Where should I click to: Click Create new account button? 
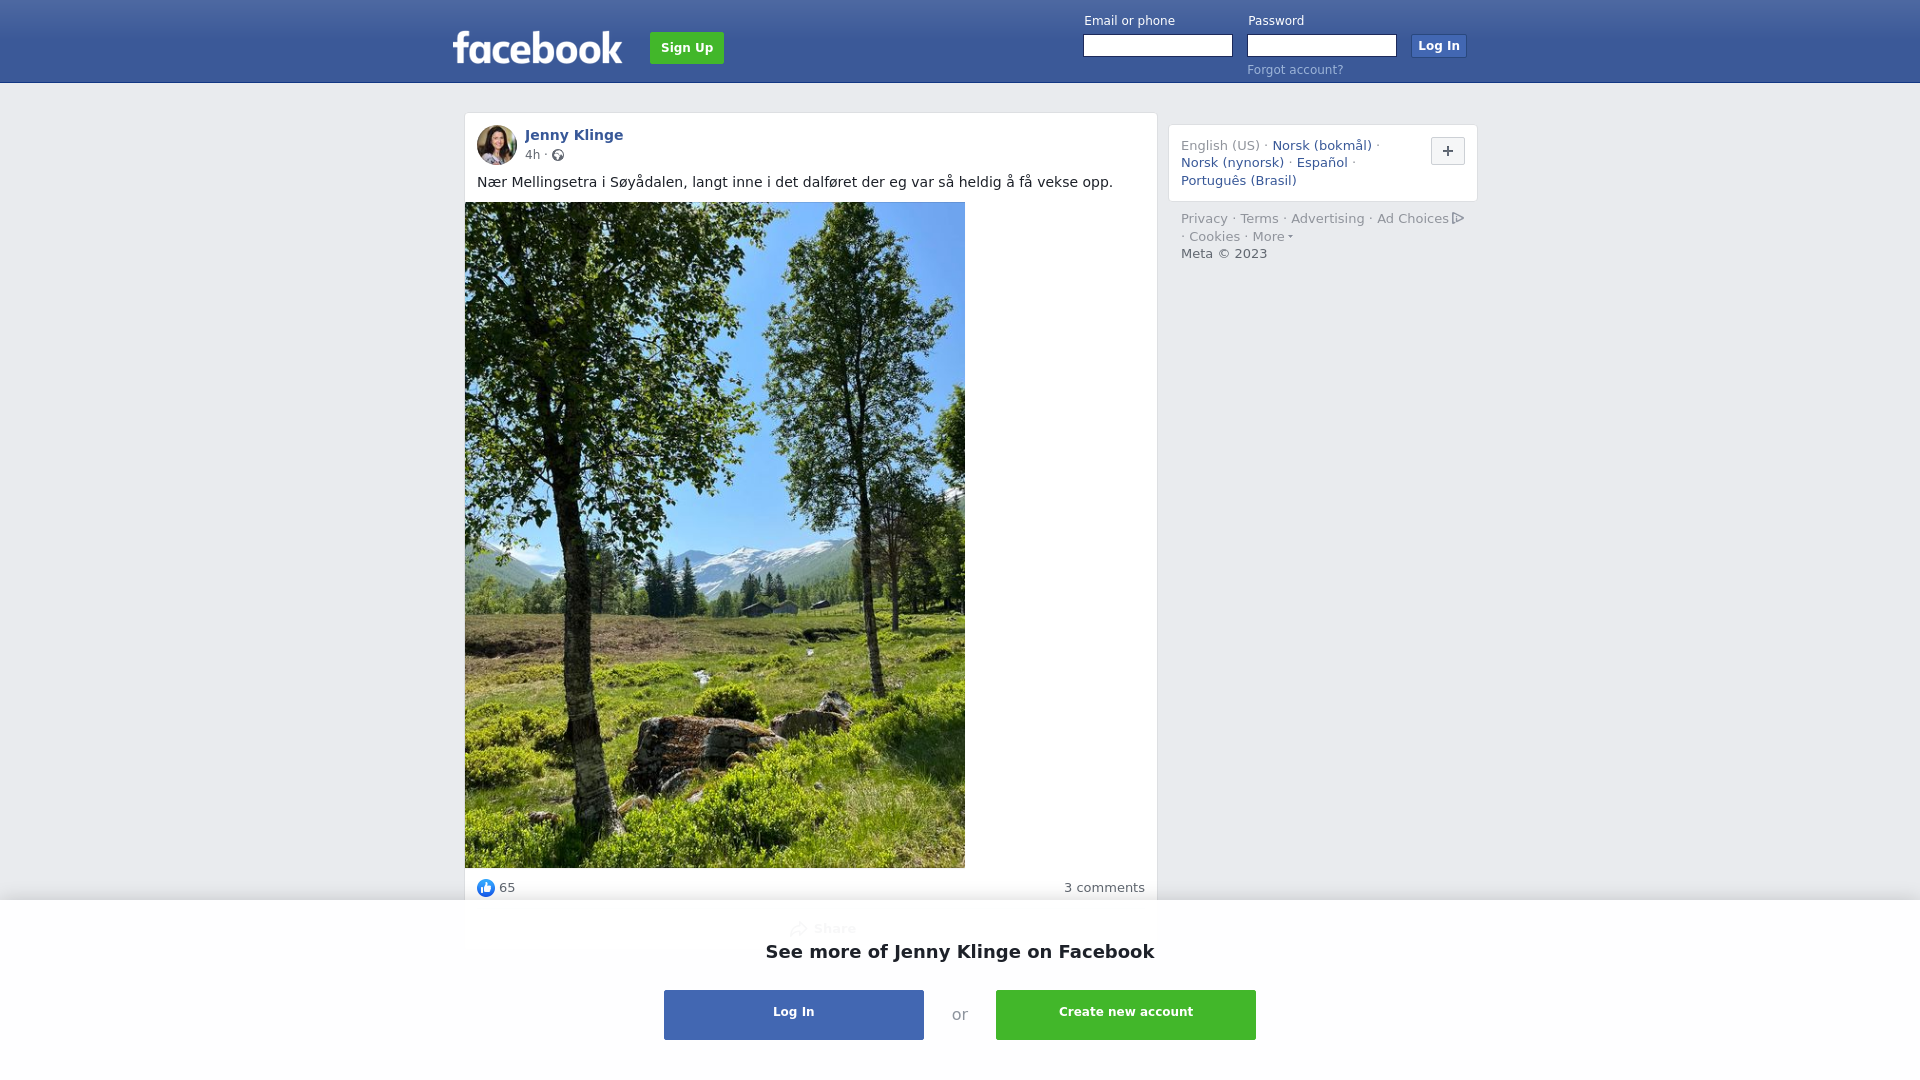1126,1015
